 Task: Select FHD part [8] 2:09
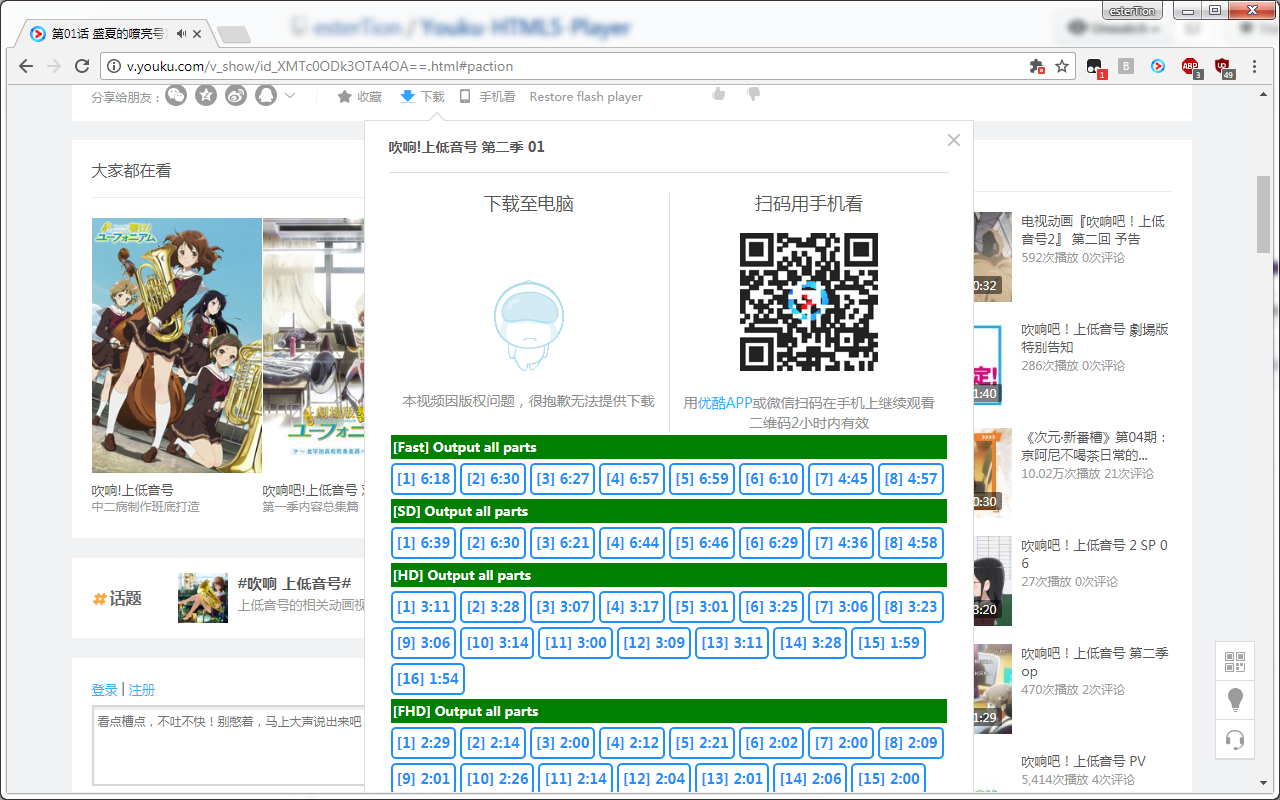[911, 743]
